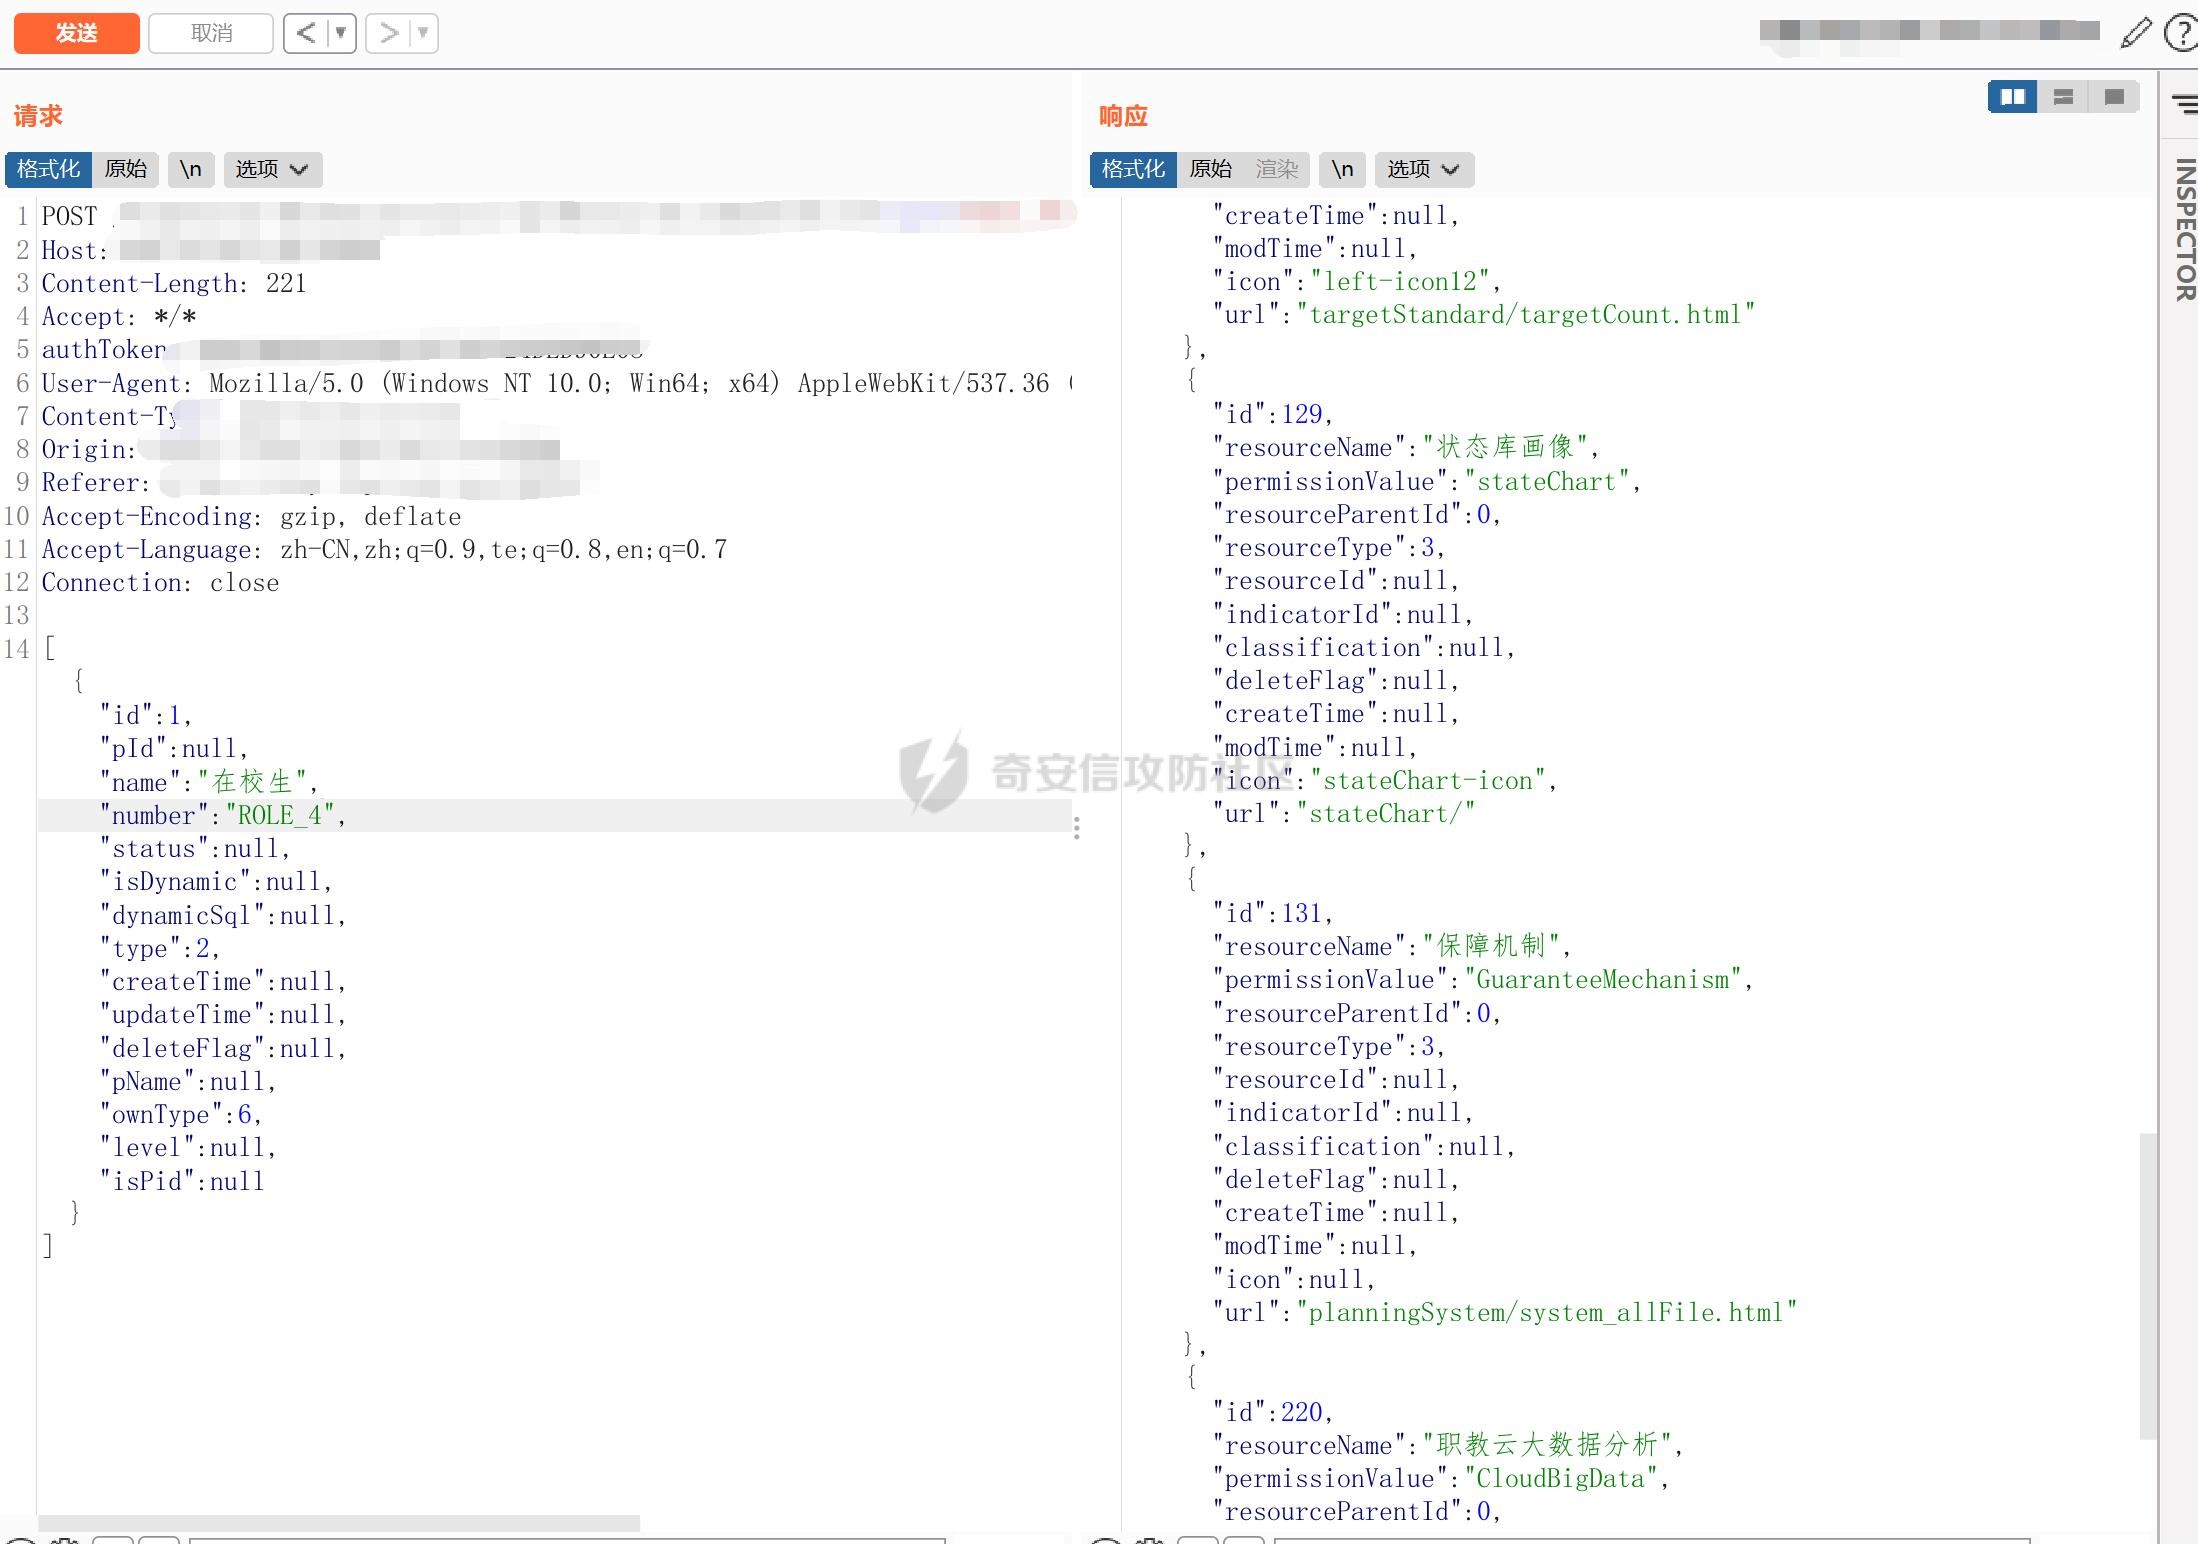Select combined single-pane layout icon
Image resolution: width=2198 pixels, height=1544 pixels.
(2114, 97)
